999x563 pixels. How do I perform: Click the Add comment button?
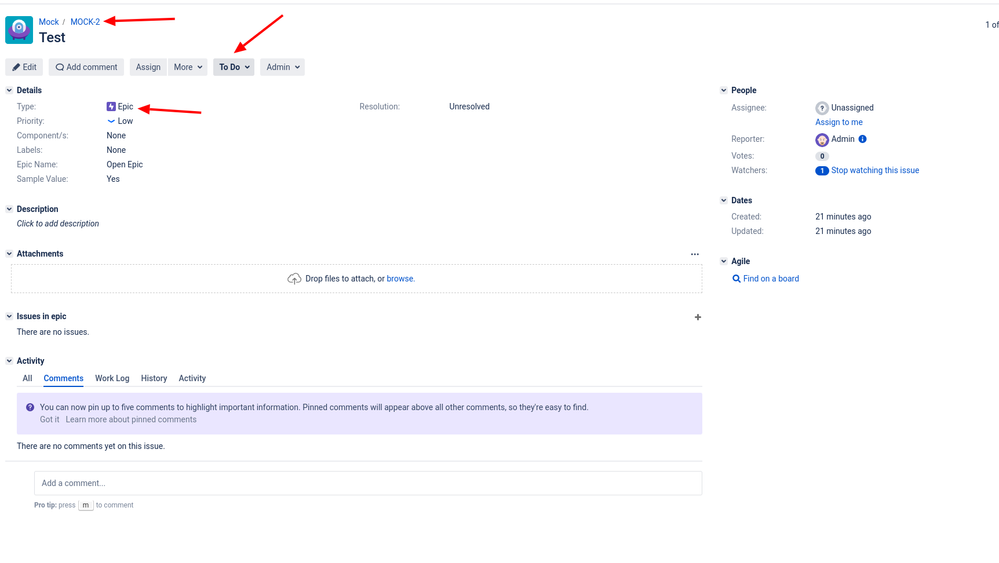pyautogui.click(x=86, y=67)
